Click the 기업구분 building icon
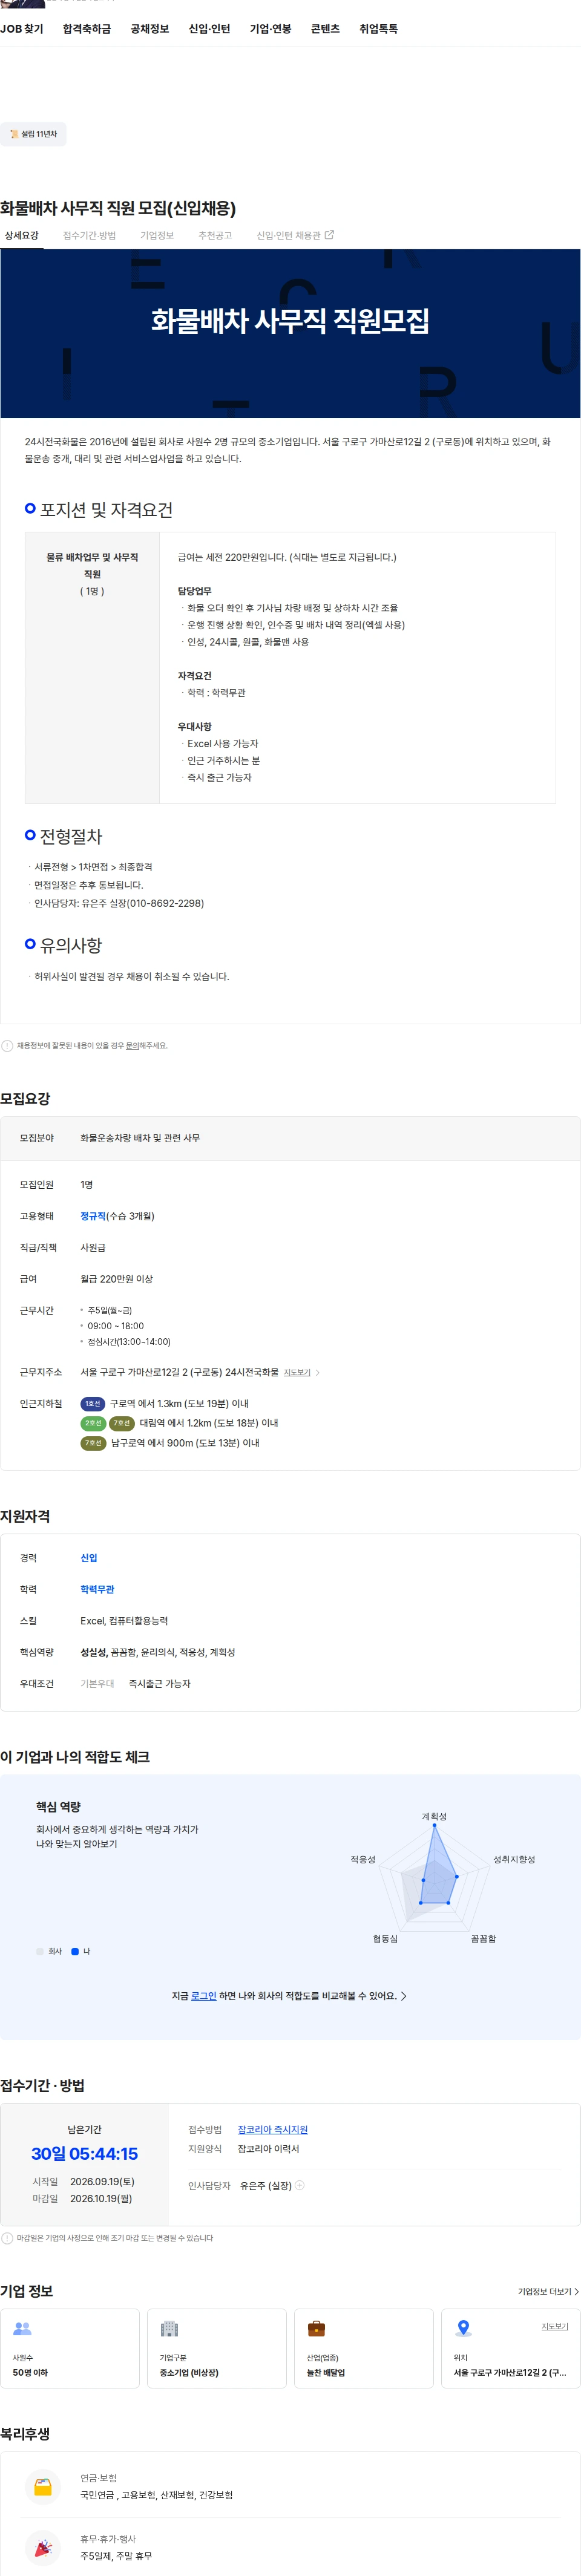The image size is (581, 2576). pos(169,2329)
